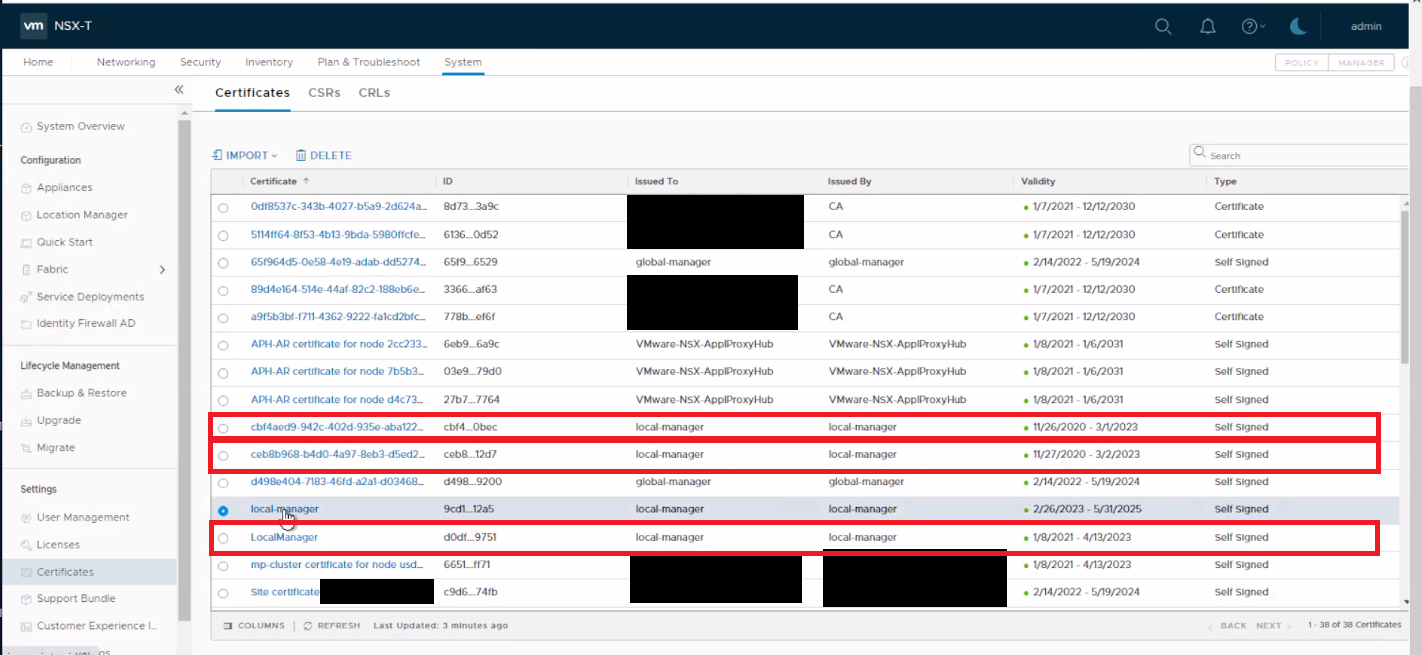Click ID cell d0df...9751

(470, 537)
